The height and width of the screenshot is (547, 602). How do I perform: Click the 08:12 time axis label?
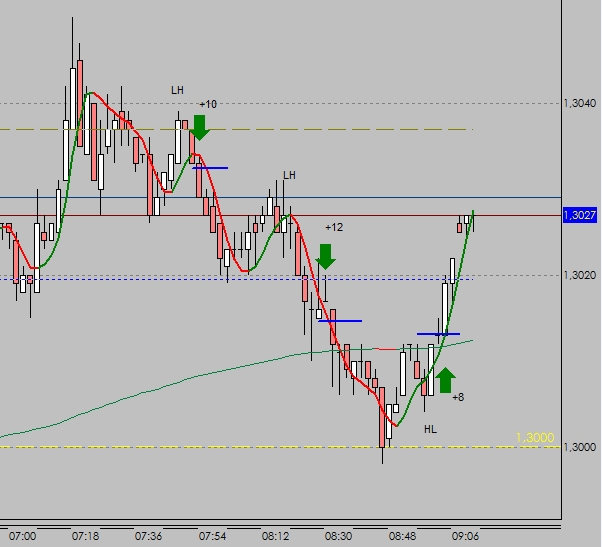275,536
